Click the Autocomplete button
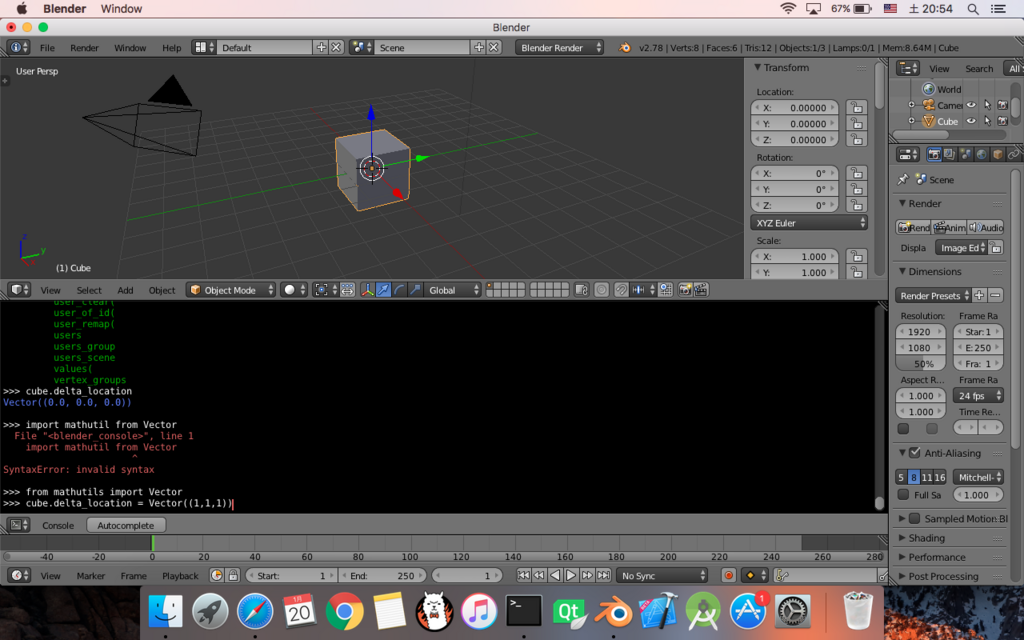 point(126,525)
